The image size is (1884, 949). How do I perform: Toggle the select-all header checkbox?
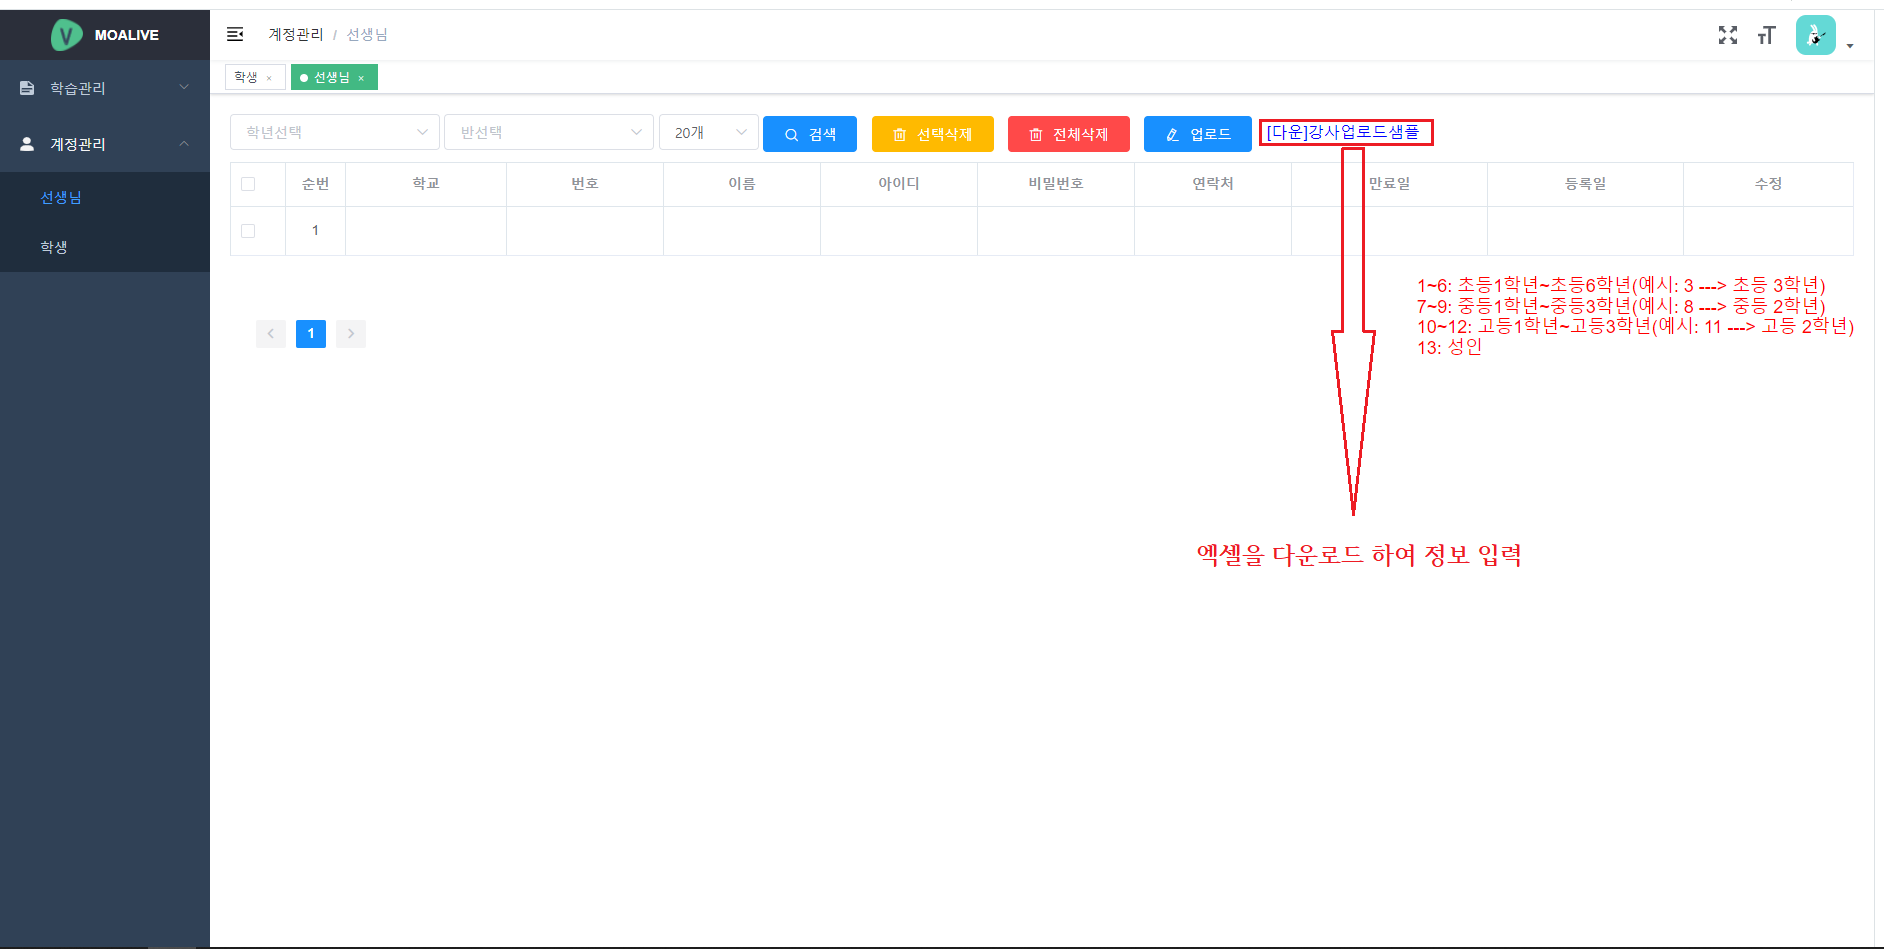248,184
